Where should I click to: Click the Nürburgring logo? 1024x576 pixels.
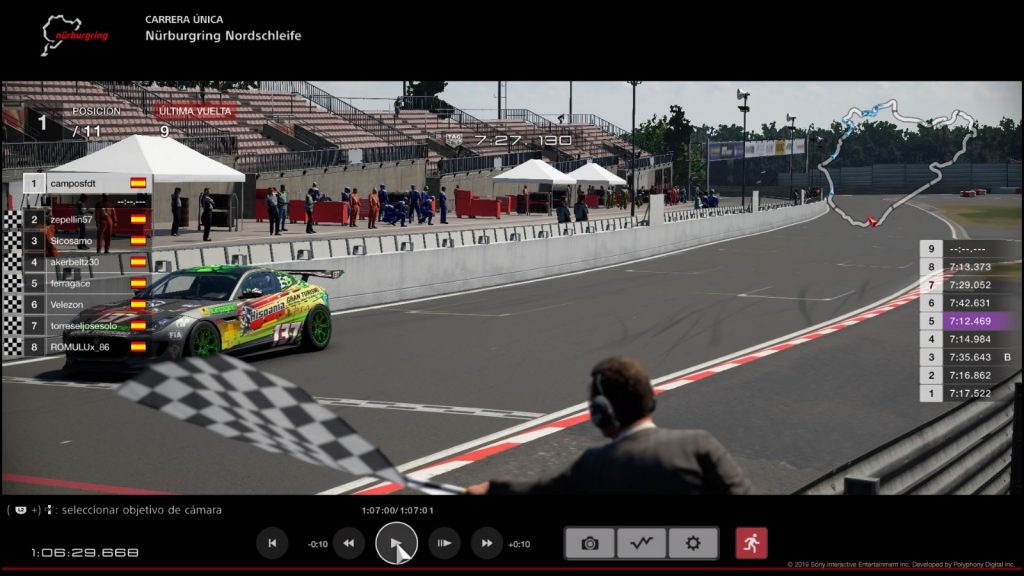tap(74, 35)
